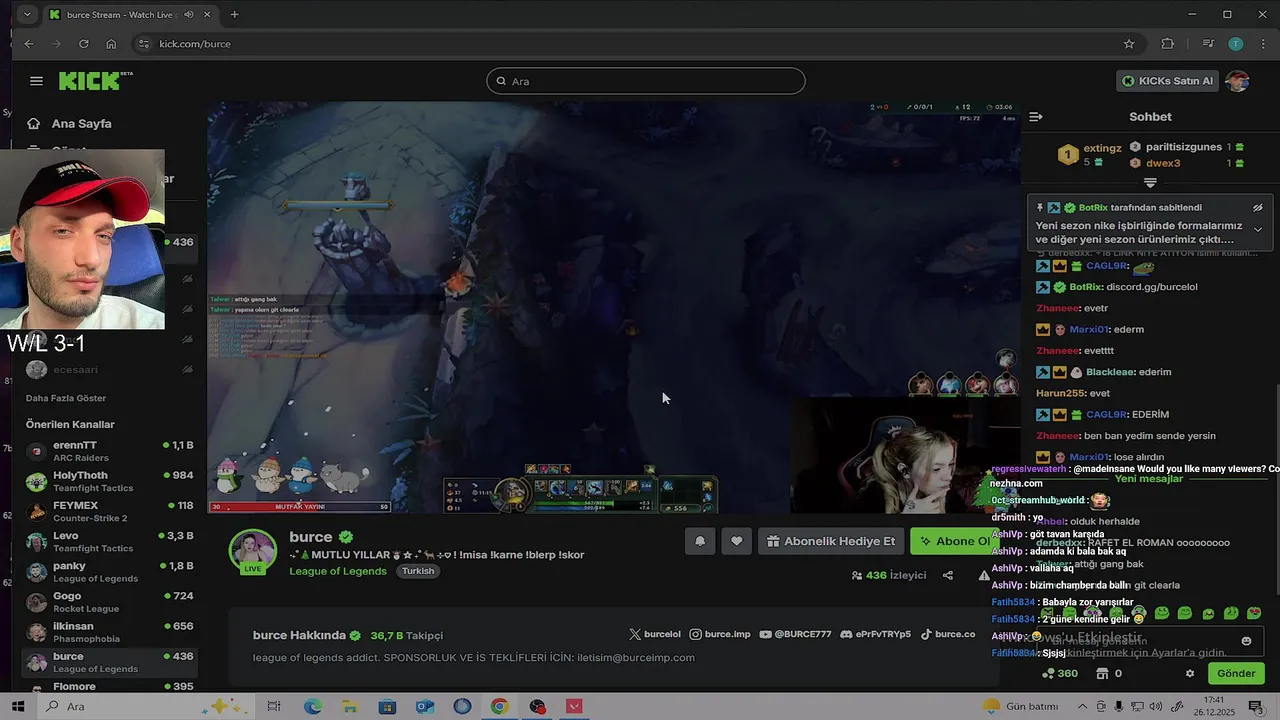Send chat message with Gönder

click(1236, 673)
